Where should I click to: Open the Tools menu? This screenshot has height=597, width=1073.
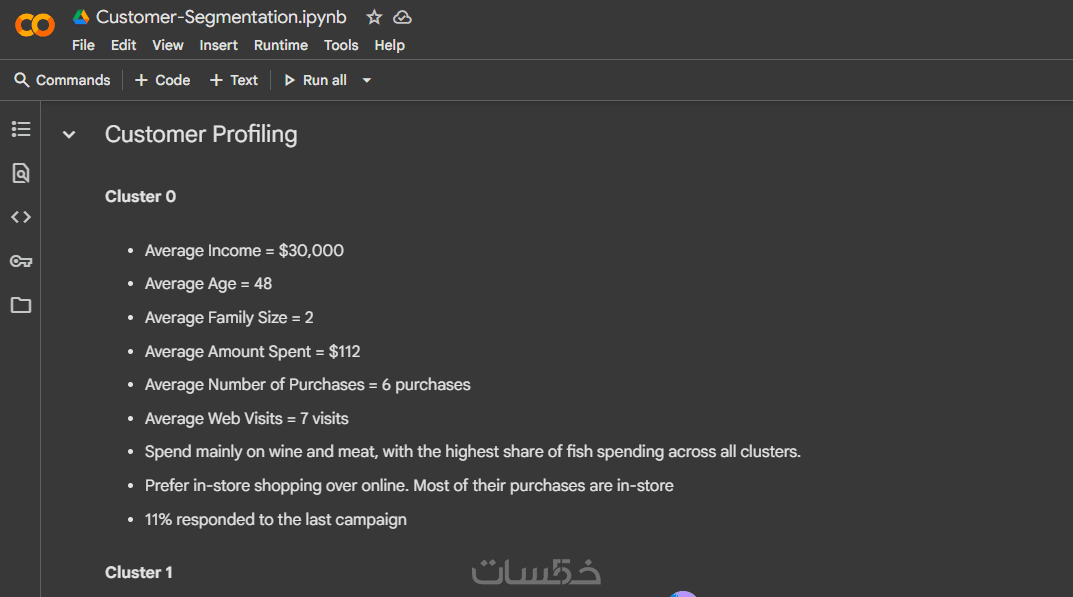click(341, 45)
